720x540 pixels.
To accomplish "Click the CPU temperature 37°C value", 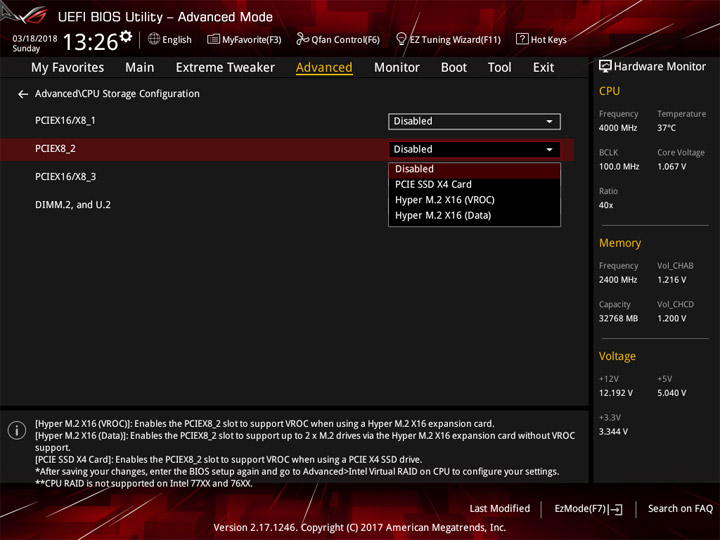I will pos(666,128).
